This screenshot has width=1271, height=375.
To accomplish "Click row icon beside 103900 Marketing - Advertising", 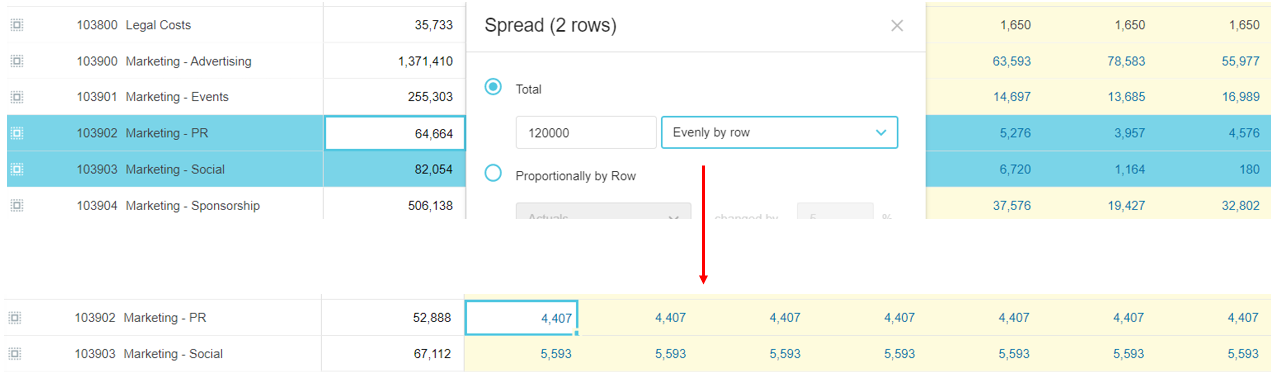I will 16,61.
